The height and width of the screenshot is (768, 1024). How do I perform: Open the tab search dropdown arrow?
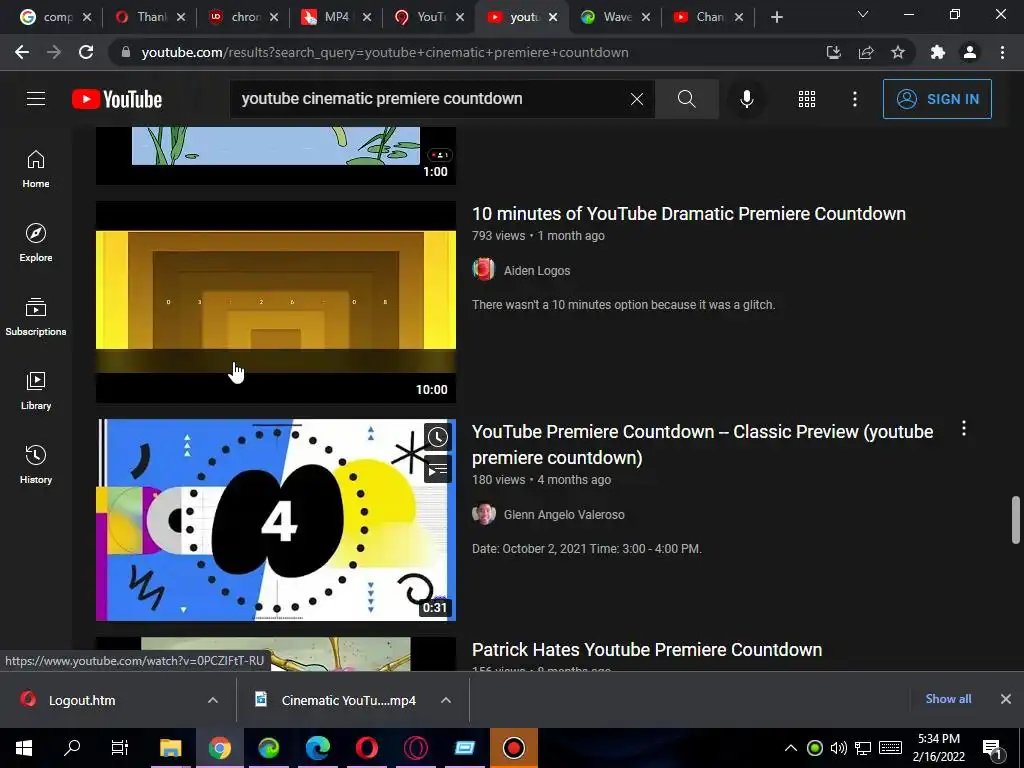pyautogui.click(x=863, y=14)
